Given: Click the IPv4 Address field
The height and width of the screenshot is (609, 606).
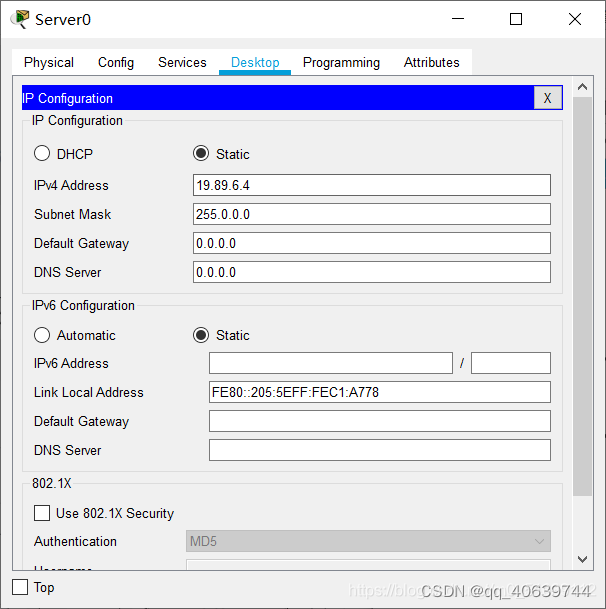Looking at the screenshot, I should [372, 185].
